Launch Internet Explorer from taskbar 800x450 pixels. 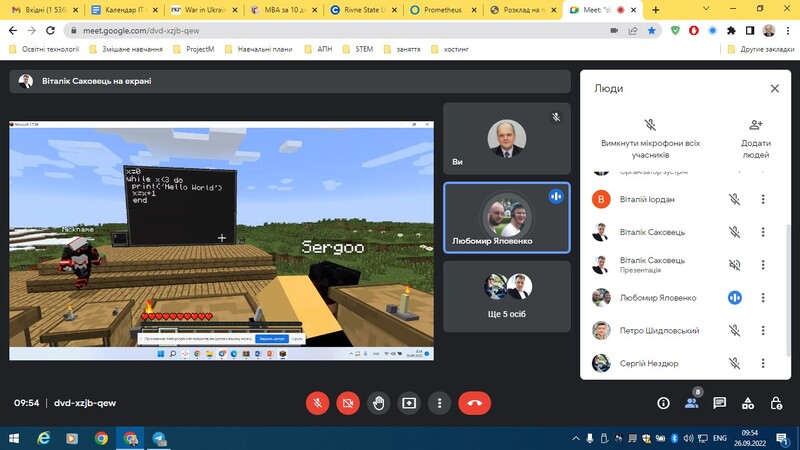click(44, 438)
